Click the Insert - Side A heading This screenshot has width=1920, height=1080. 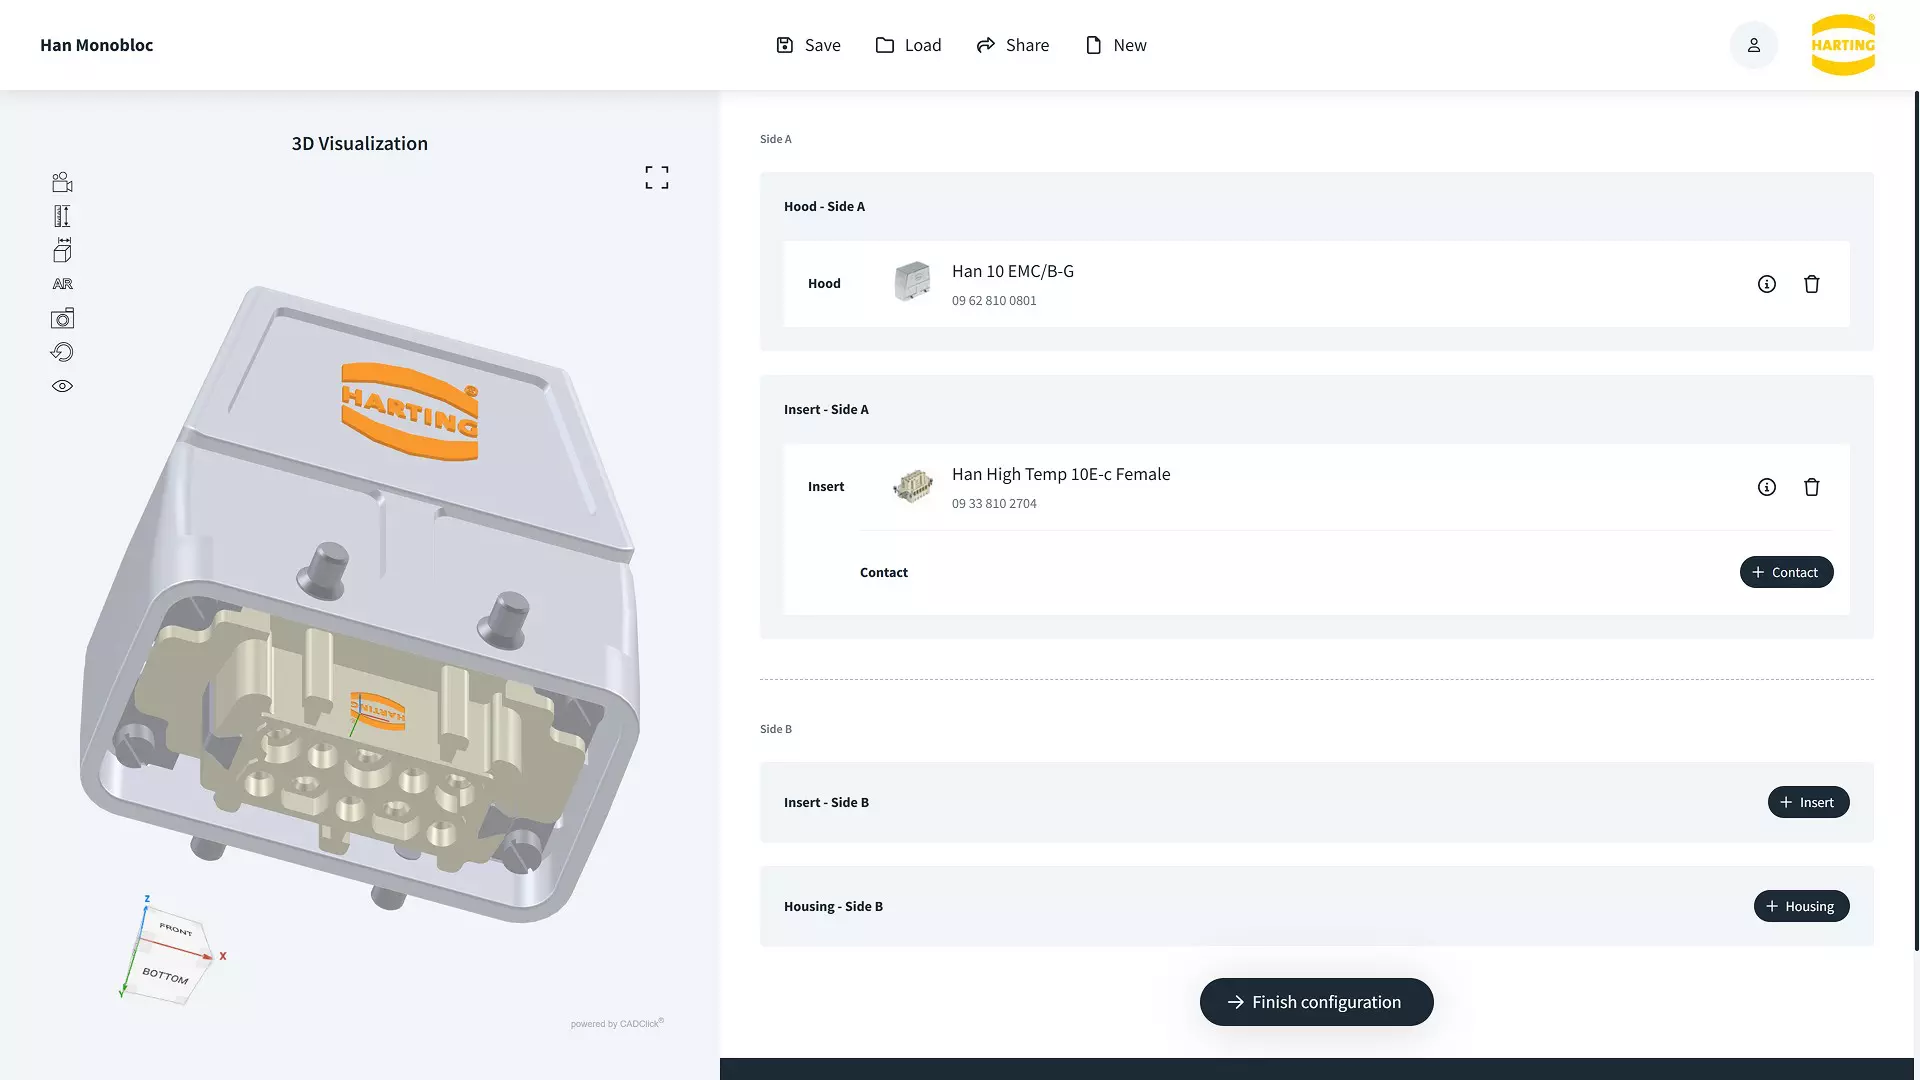pos(826,410)
